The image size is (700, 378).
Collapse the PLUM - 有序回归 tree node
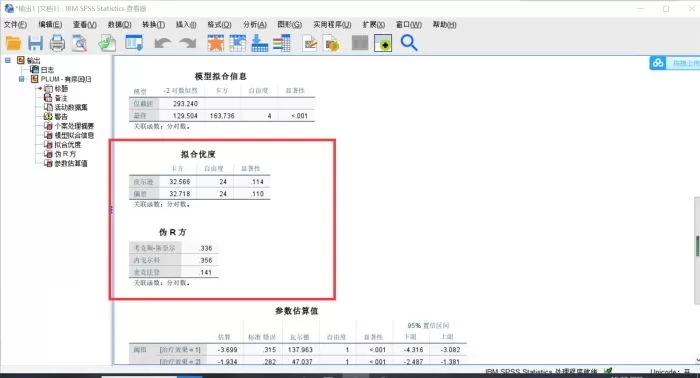coord(21,79)
